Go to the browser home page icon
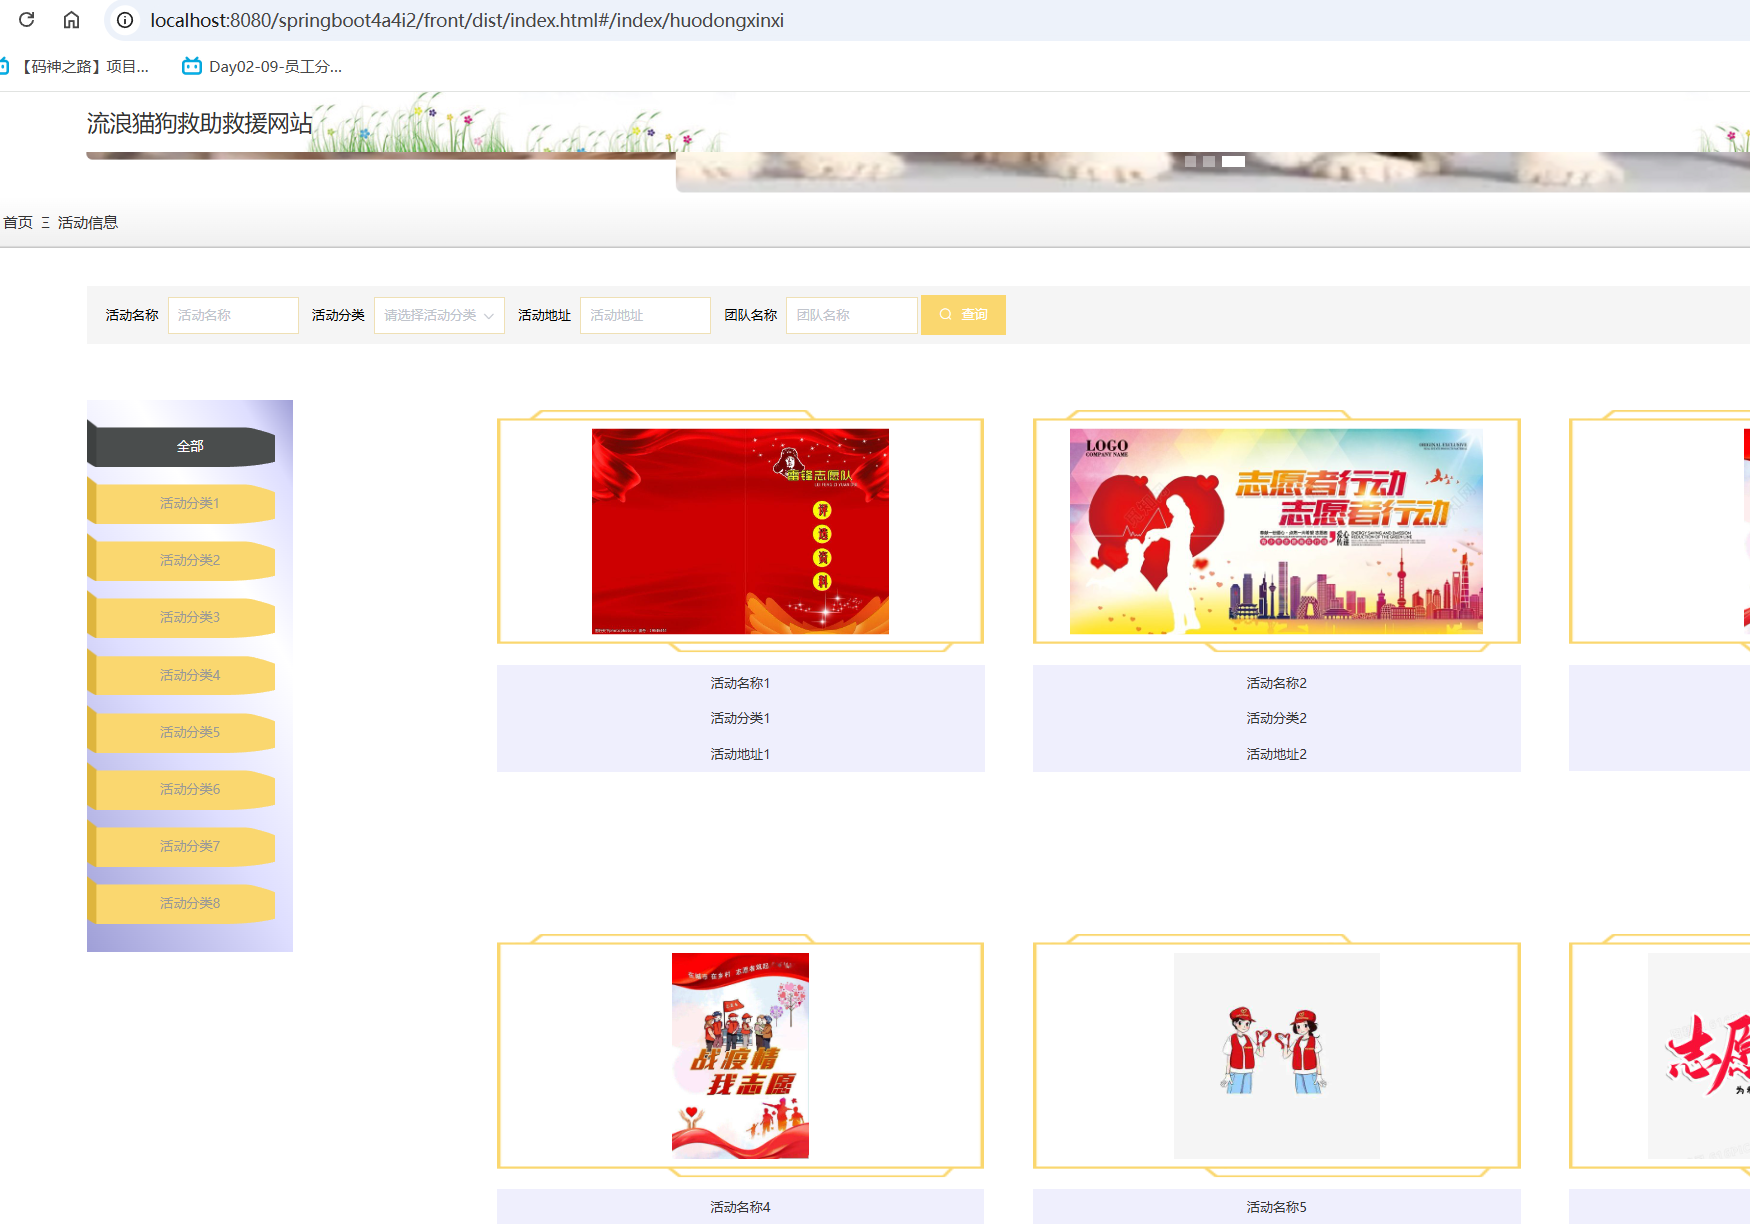The width and height of the screenshot is (1750, 1224). click(x=71, y=20)
